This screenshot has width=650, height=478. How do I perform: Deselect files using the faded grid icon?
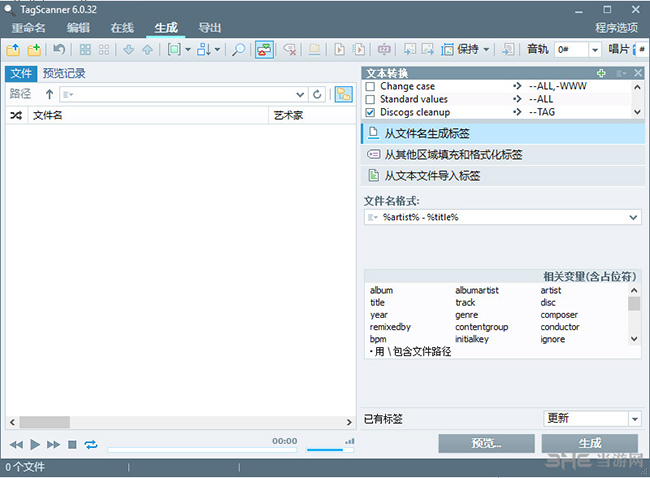click(104, 50)
